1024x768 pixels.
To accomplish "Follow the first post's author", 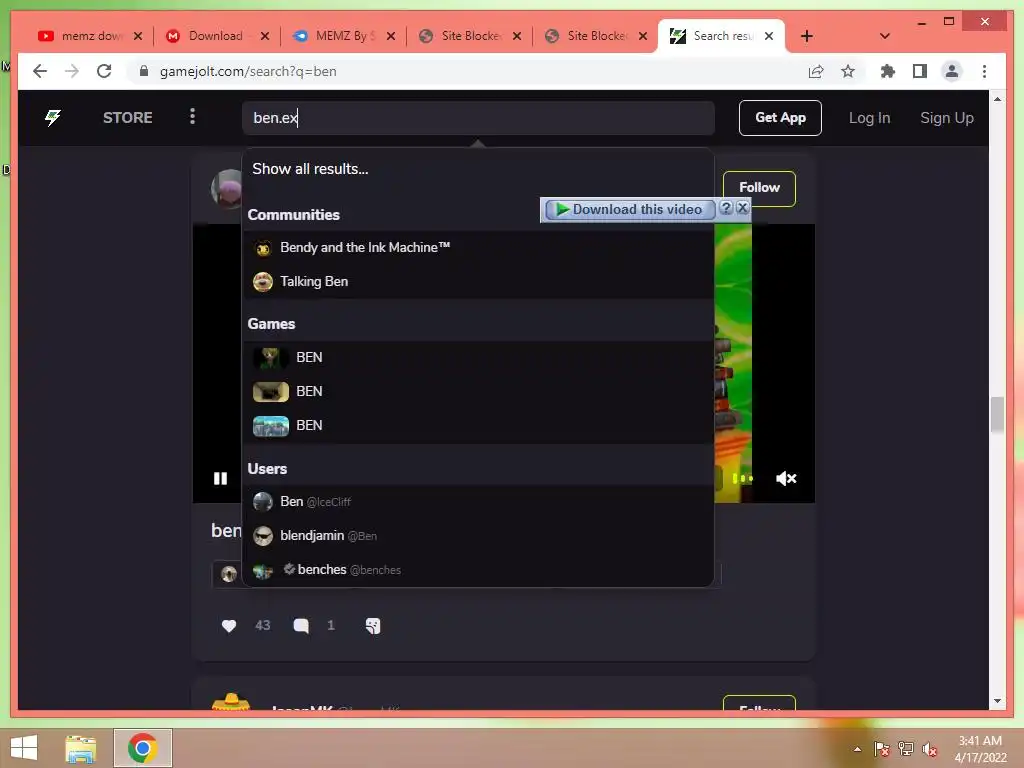I will pos(759,188).
